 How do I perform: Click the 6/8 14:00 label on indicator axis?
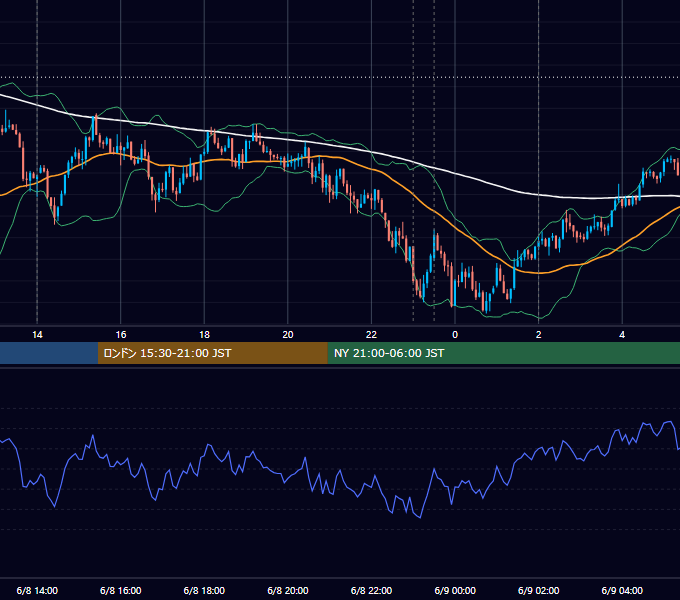pos(37,590)
